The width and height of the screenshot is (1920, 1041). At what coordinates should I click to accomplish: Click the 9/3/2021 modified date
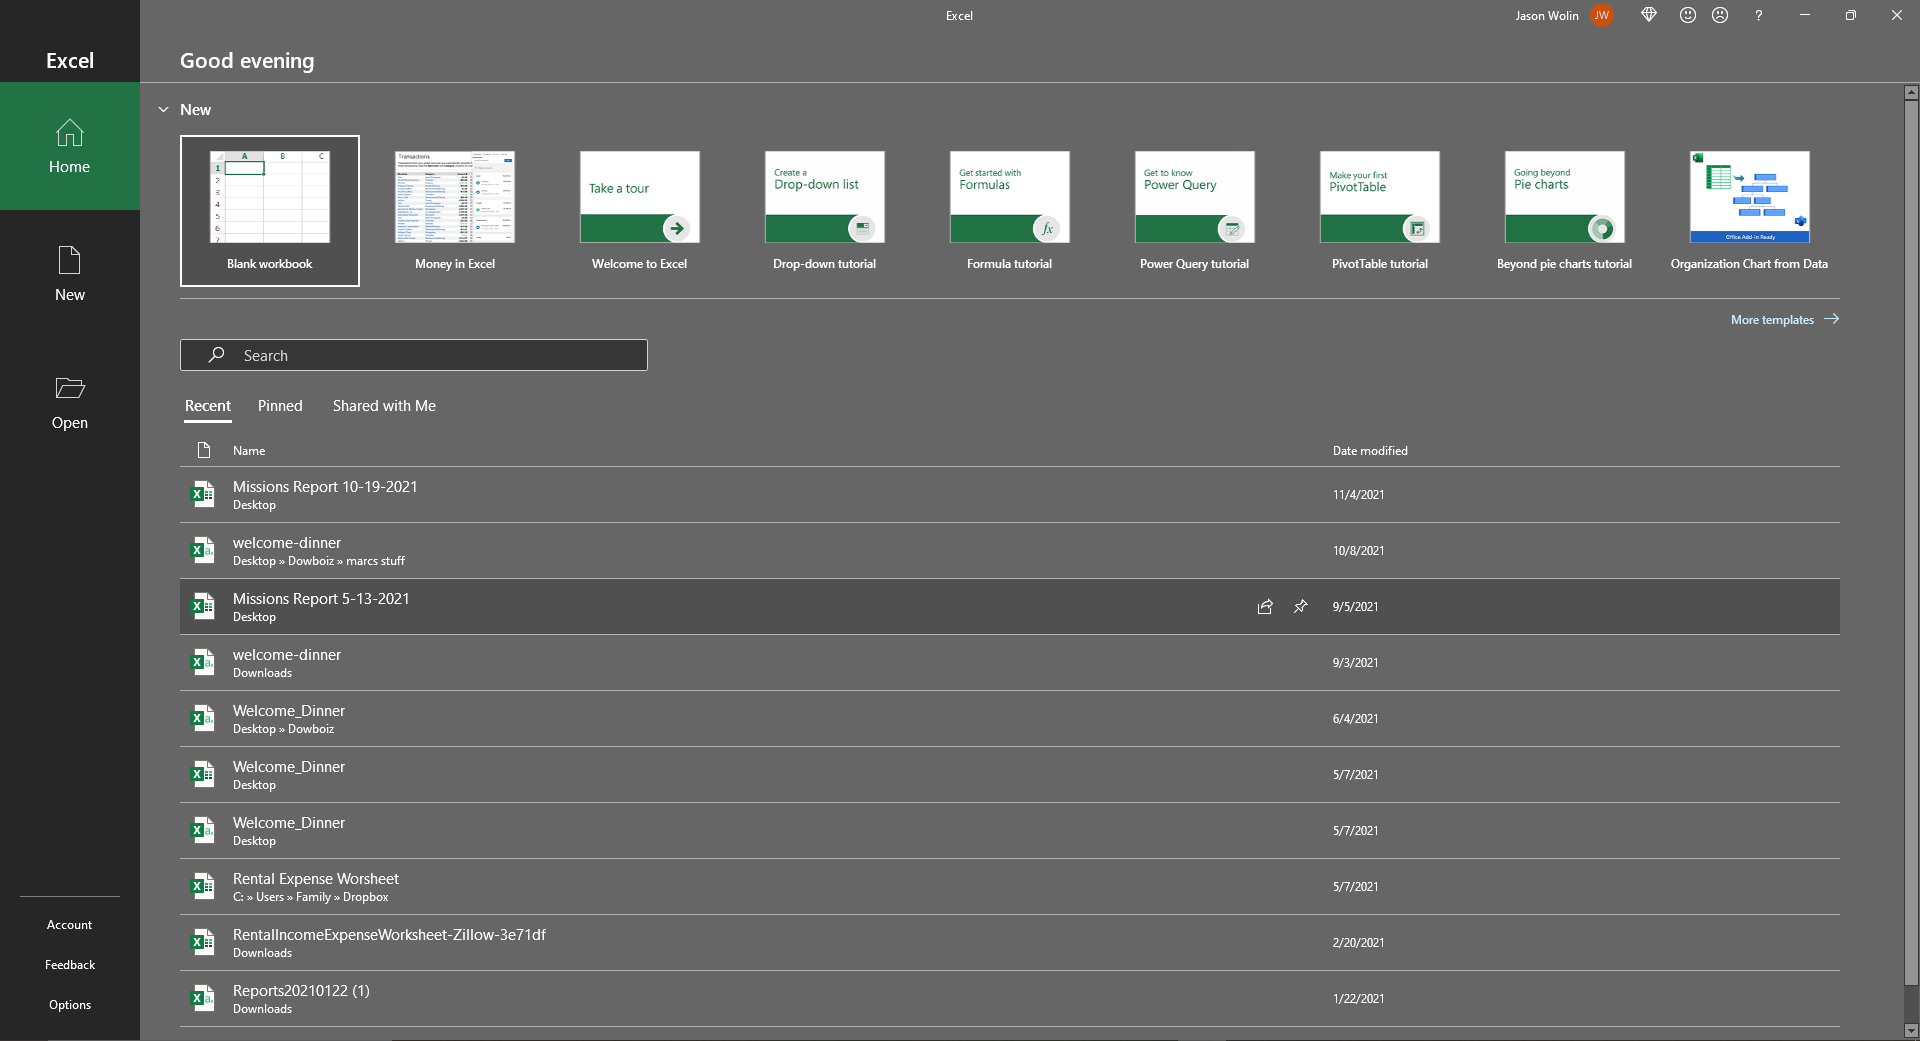[1355, 663]
